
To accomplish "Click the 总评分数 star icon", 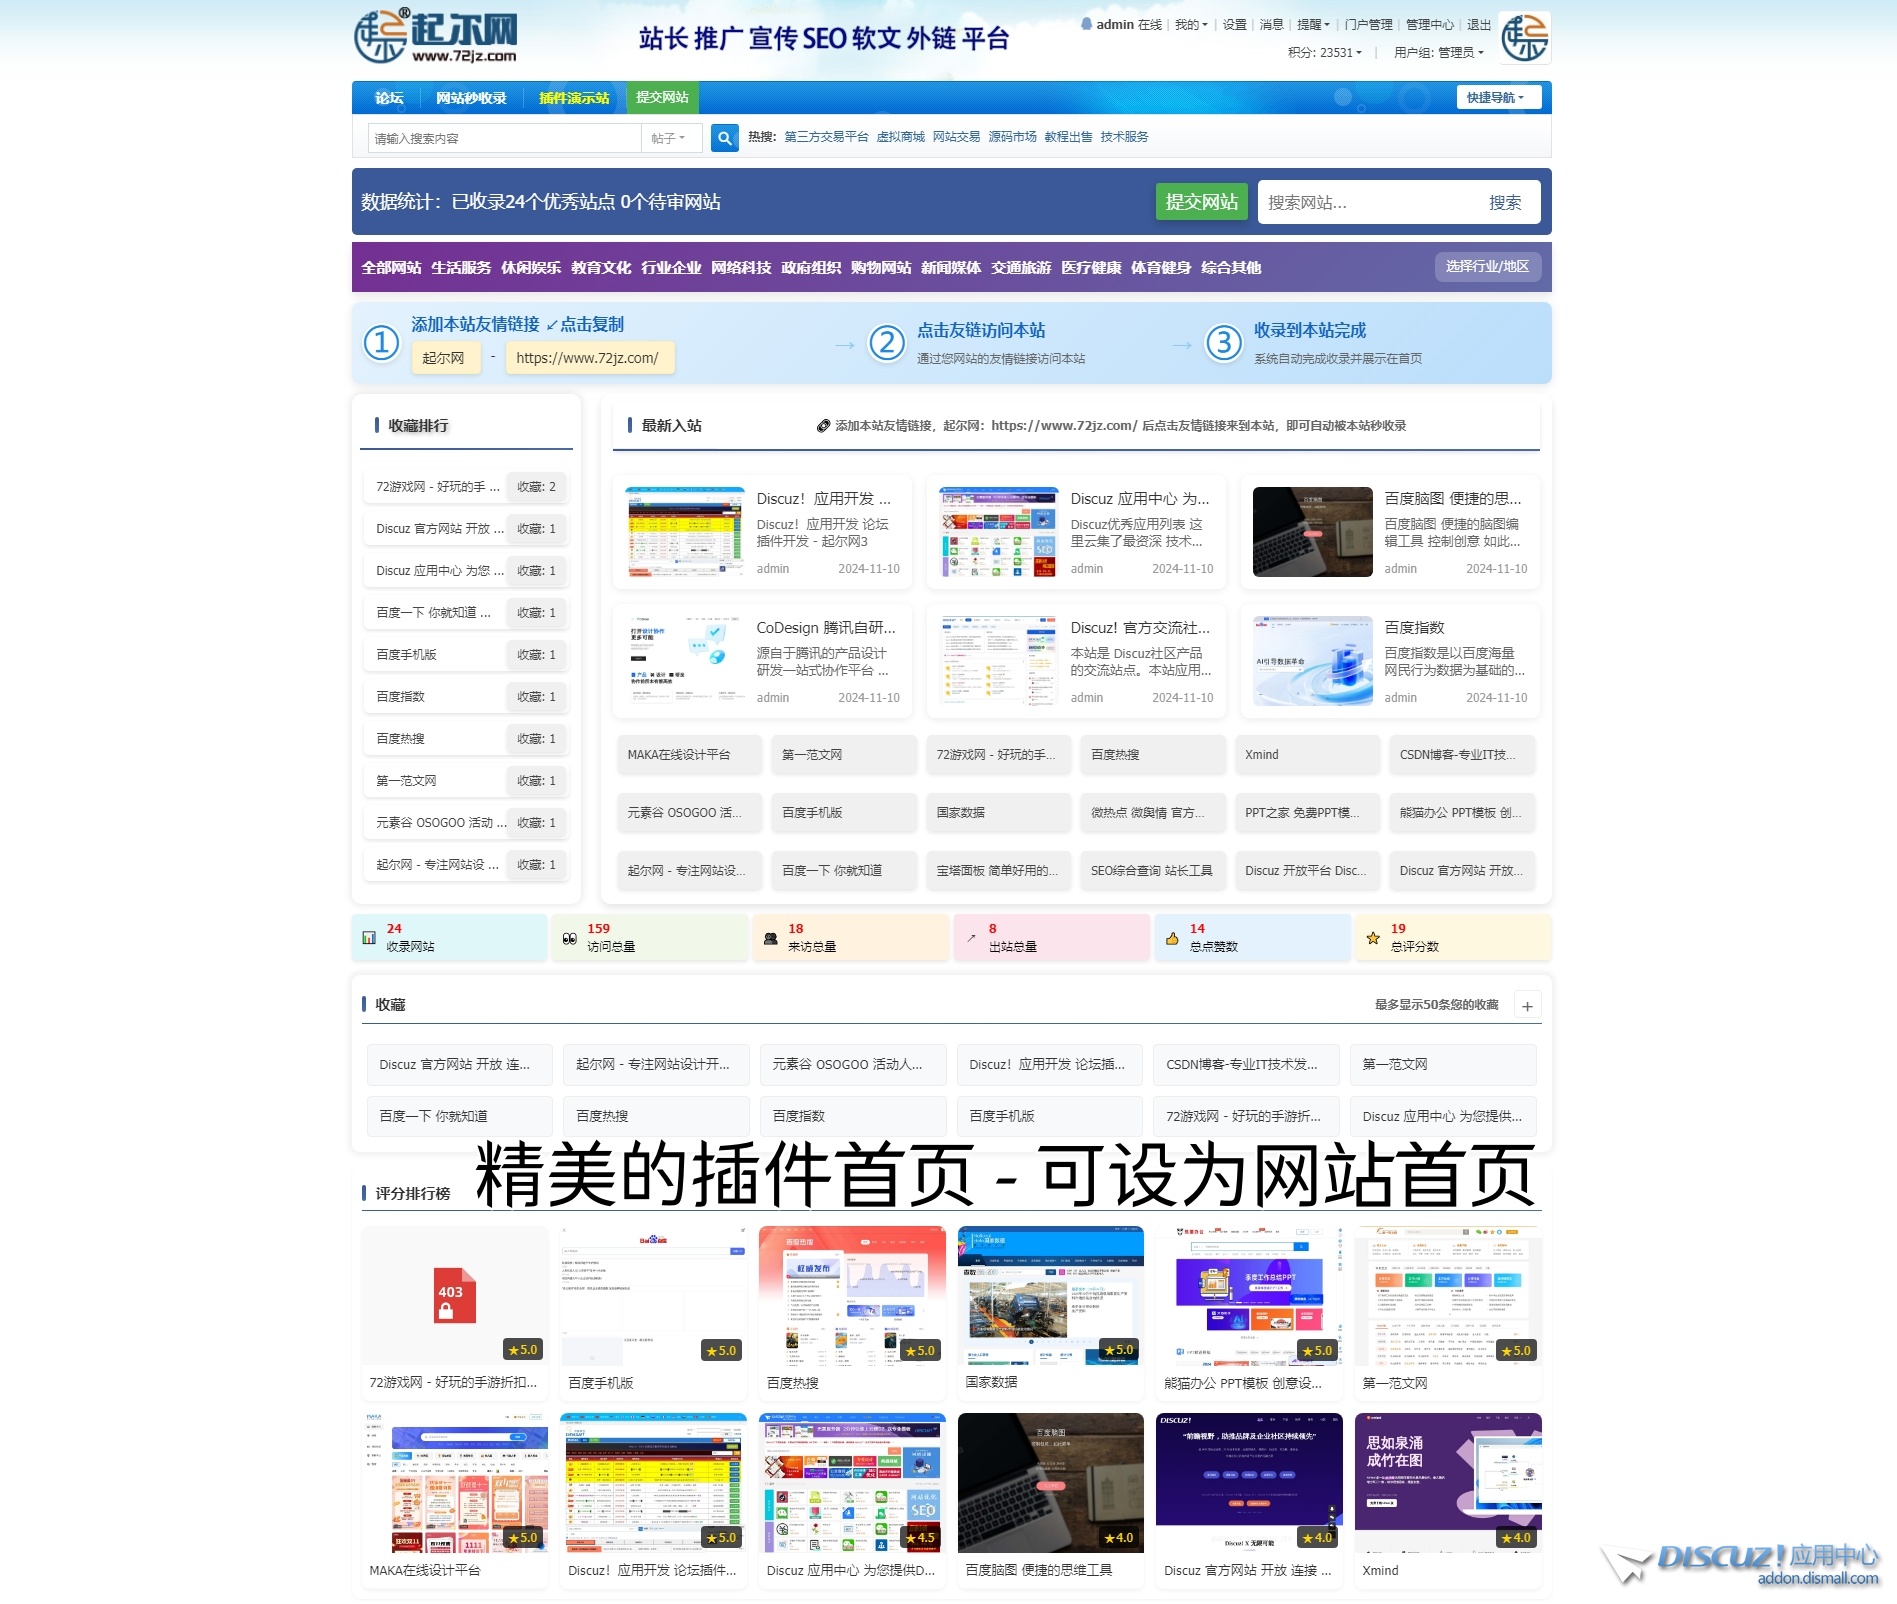I will pos(1373,938).
